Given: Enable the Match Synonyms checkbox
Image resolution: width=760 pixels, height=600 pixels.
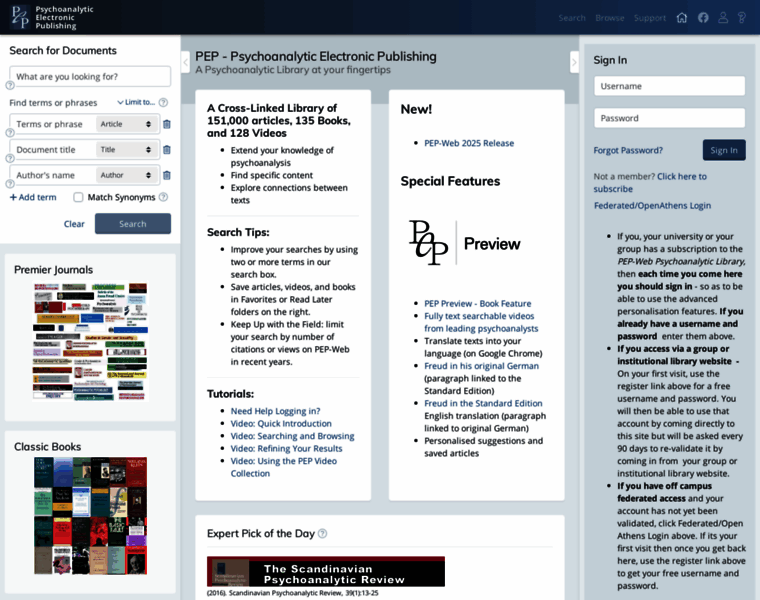Looking at the screenshot, I should pos(78,197).
